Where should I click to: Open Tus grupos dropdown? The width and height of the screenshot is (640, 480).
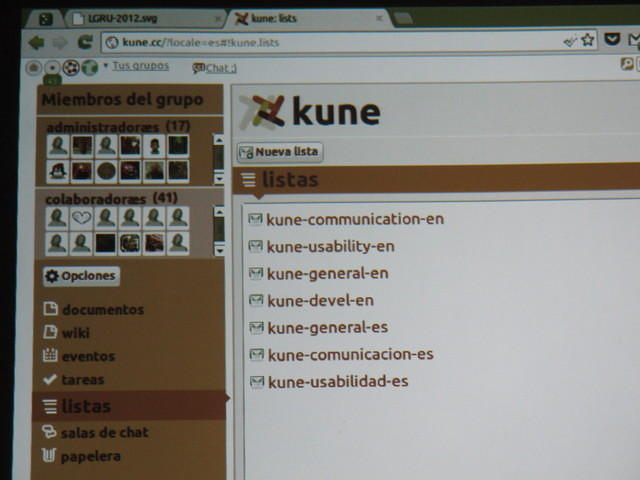click(140, 66)
